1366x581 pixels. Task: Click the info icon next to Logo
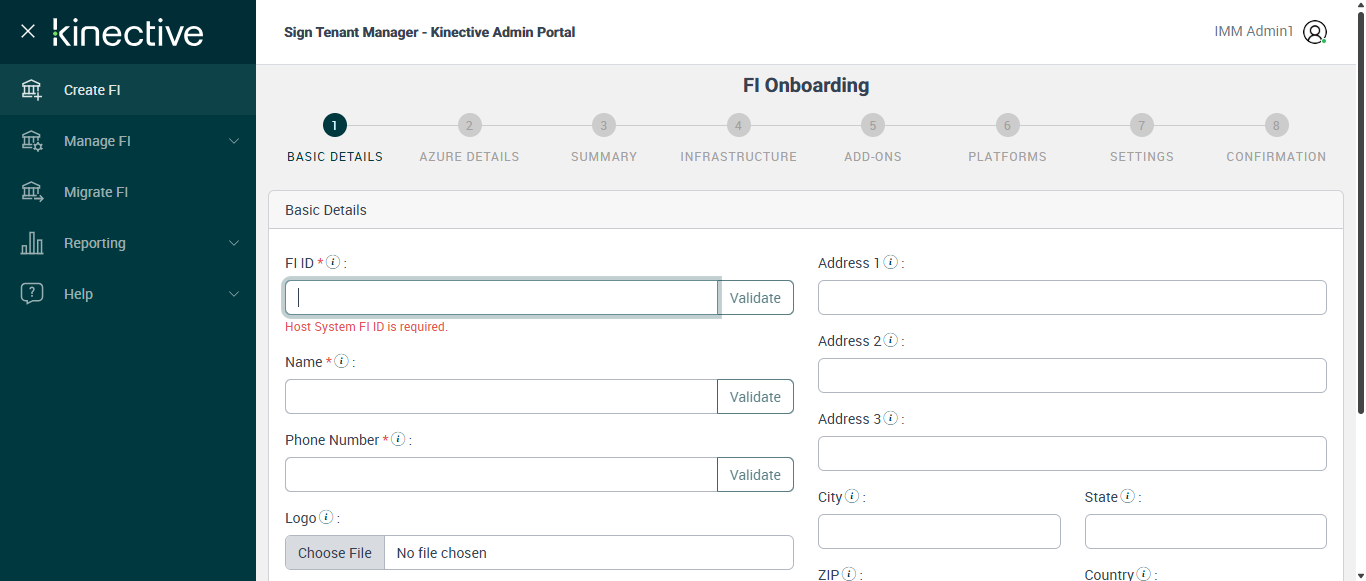pos(326,518)
